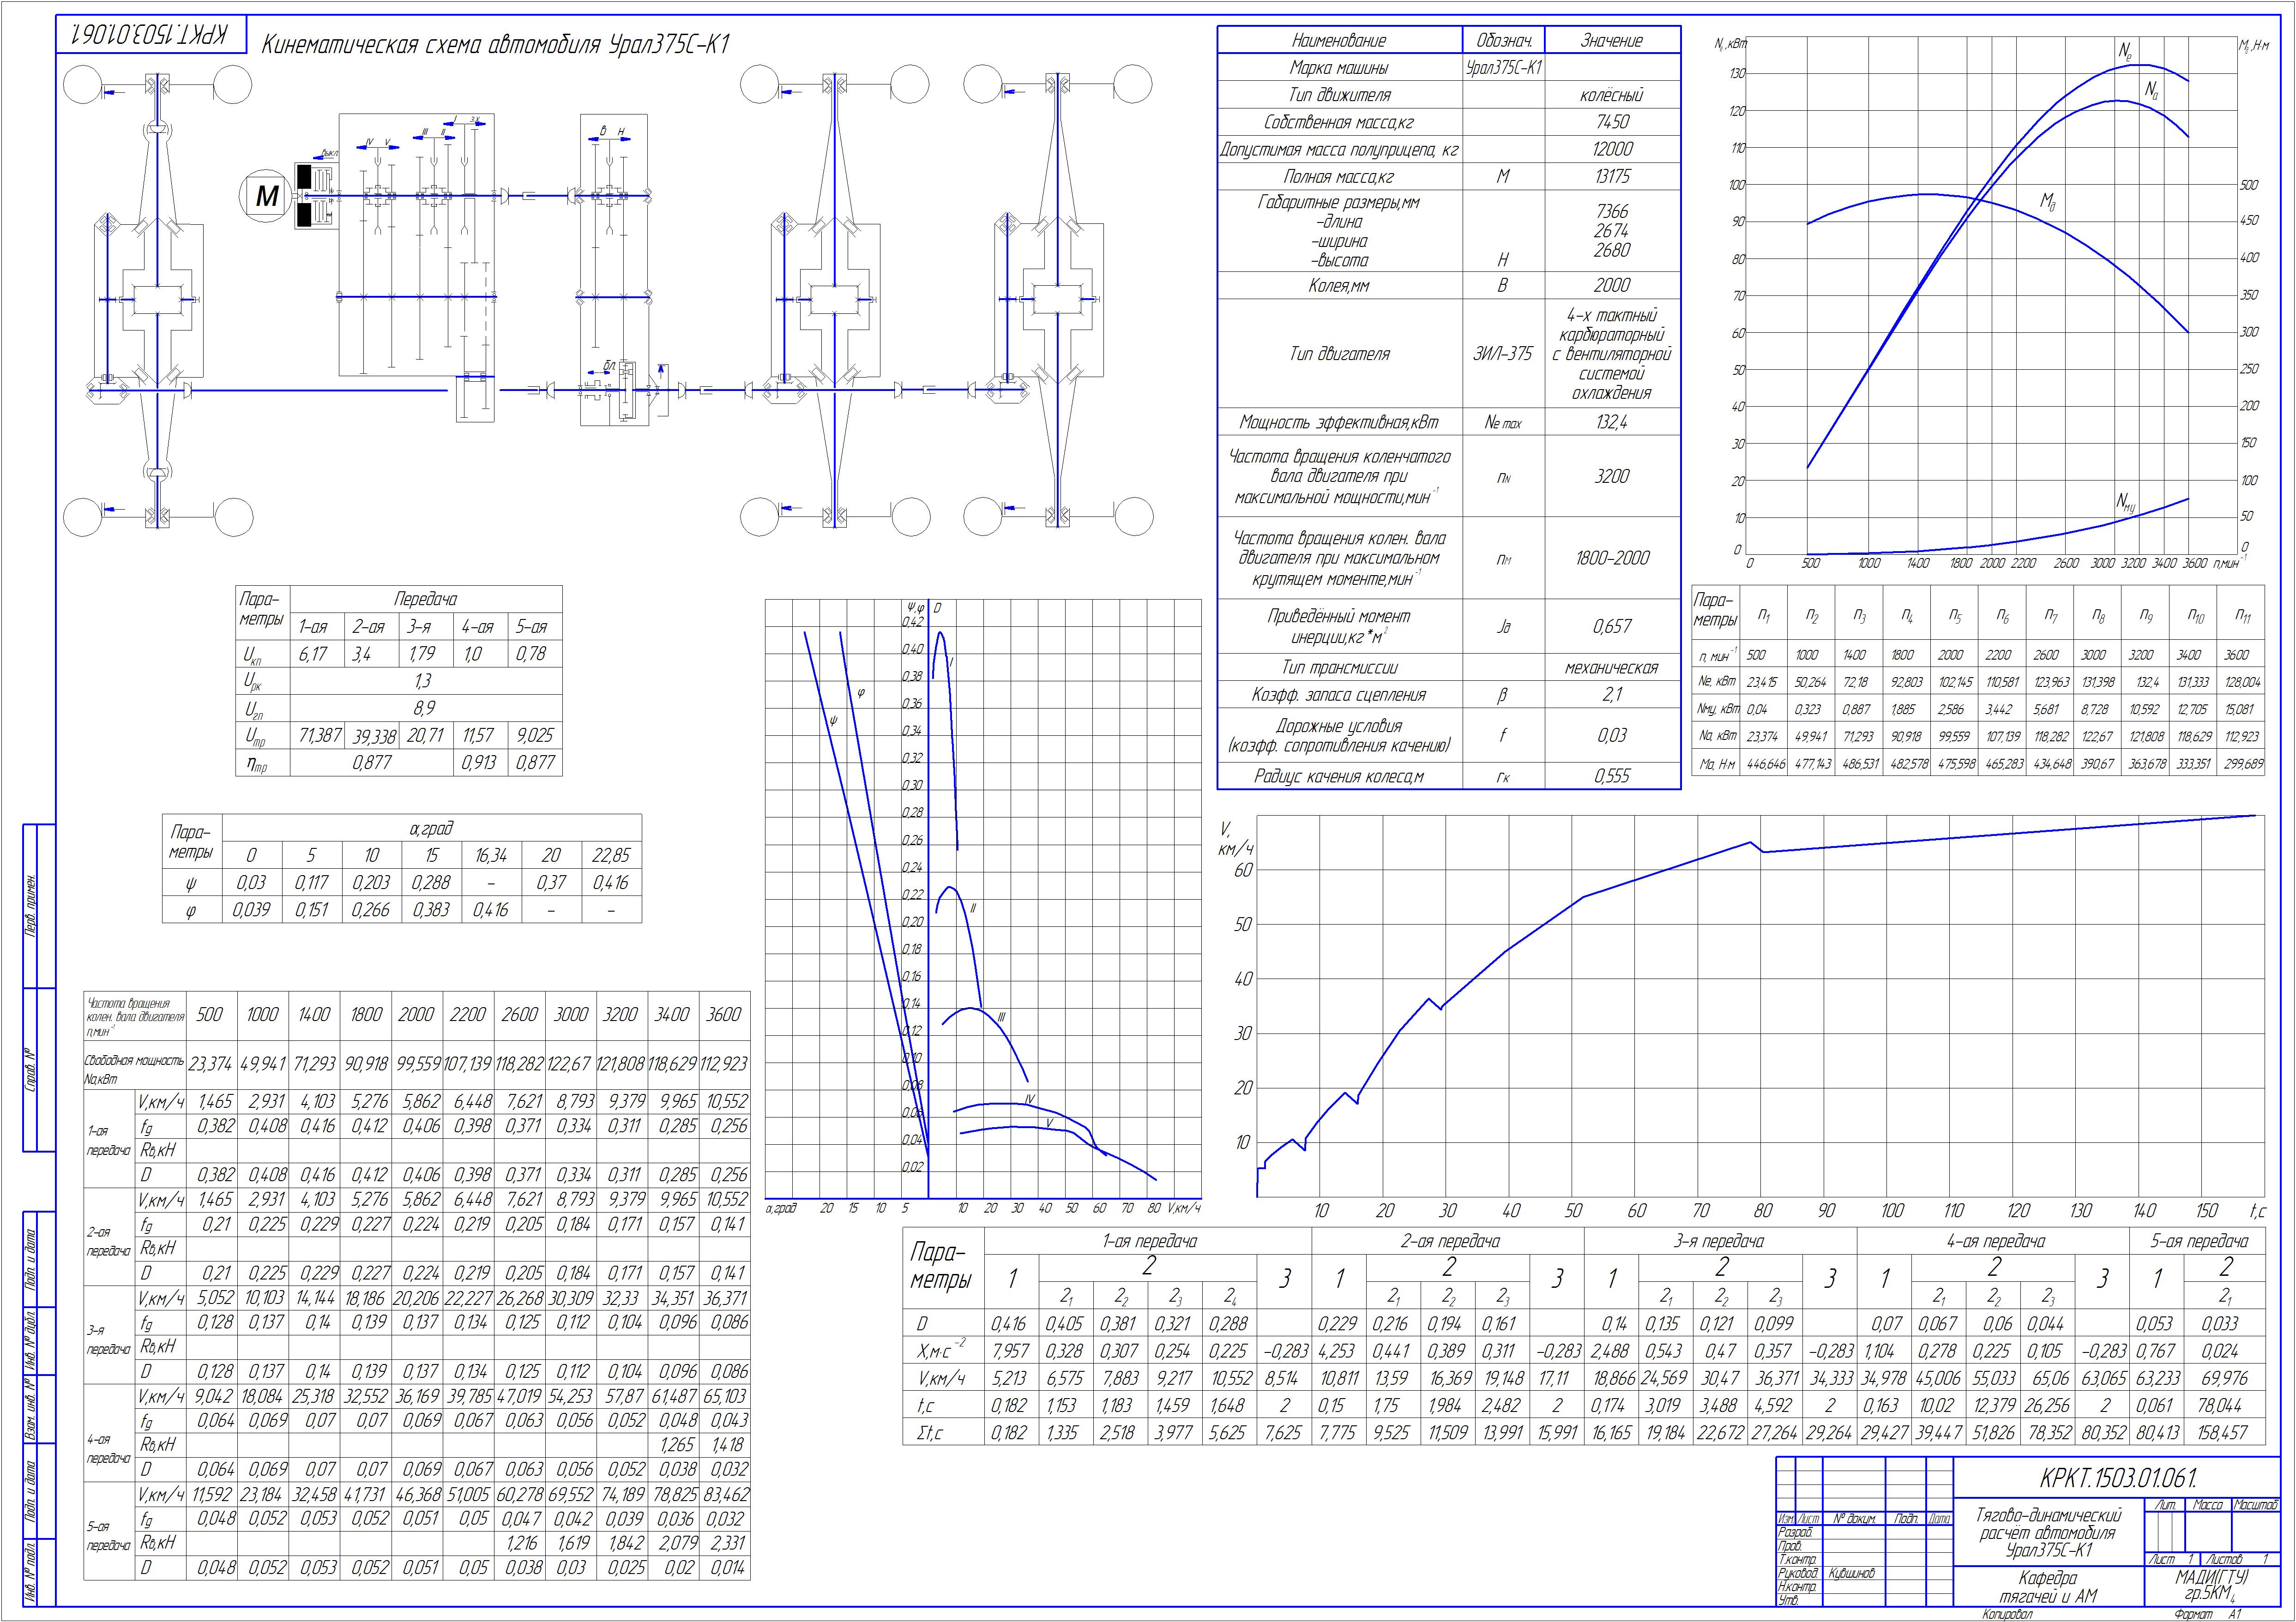The width and height of the screenshot is (2296, 1622).
Task: Click the 'Радиус качения колеса,м' row label
Action: click(1339, 777)
